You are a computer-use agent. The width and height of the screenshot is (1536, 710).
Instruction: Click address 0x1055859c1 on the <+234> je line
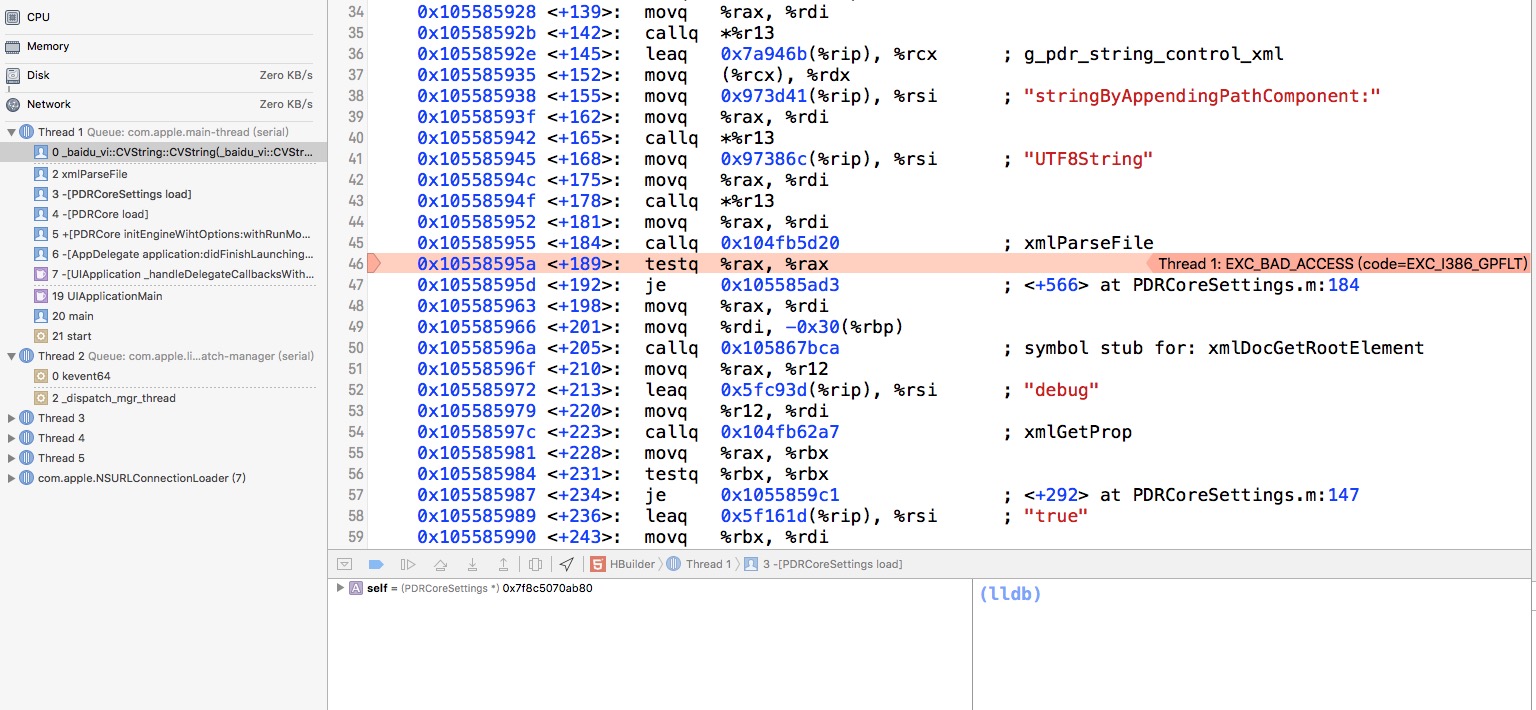pos(780,495)
